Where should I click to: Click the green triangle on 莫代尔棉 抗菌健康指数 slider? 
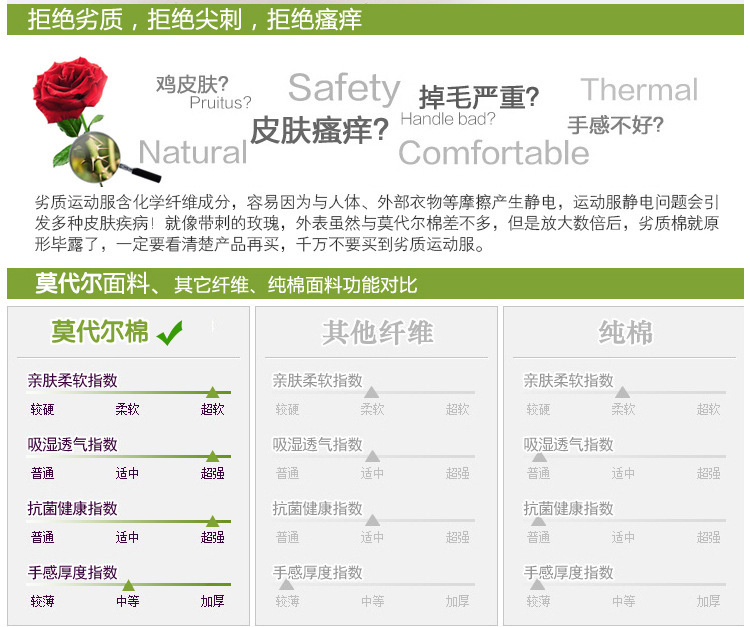click(212, 520)
